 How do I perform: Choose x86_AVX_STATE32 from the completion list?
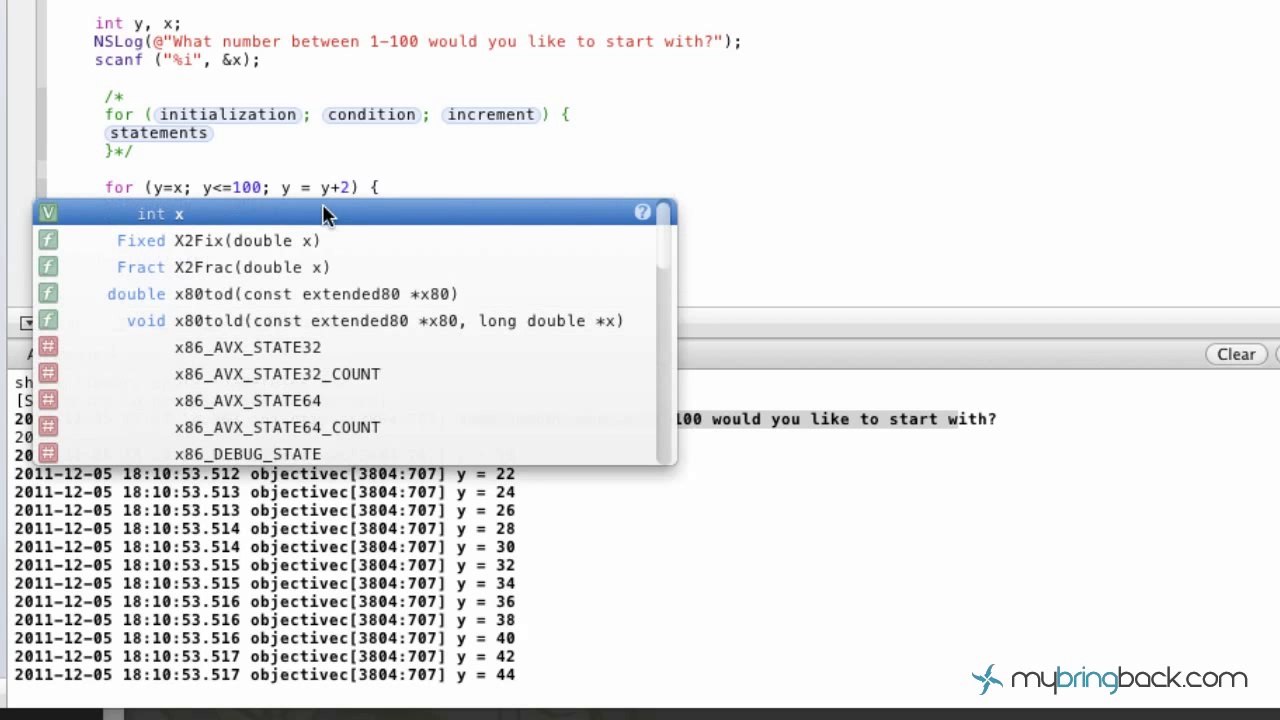[345, 347]
